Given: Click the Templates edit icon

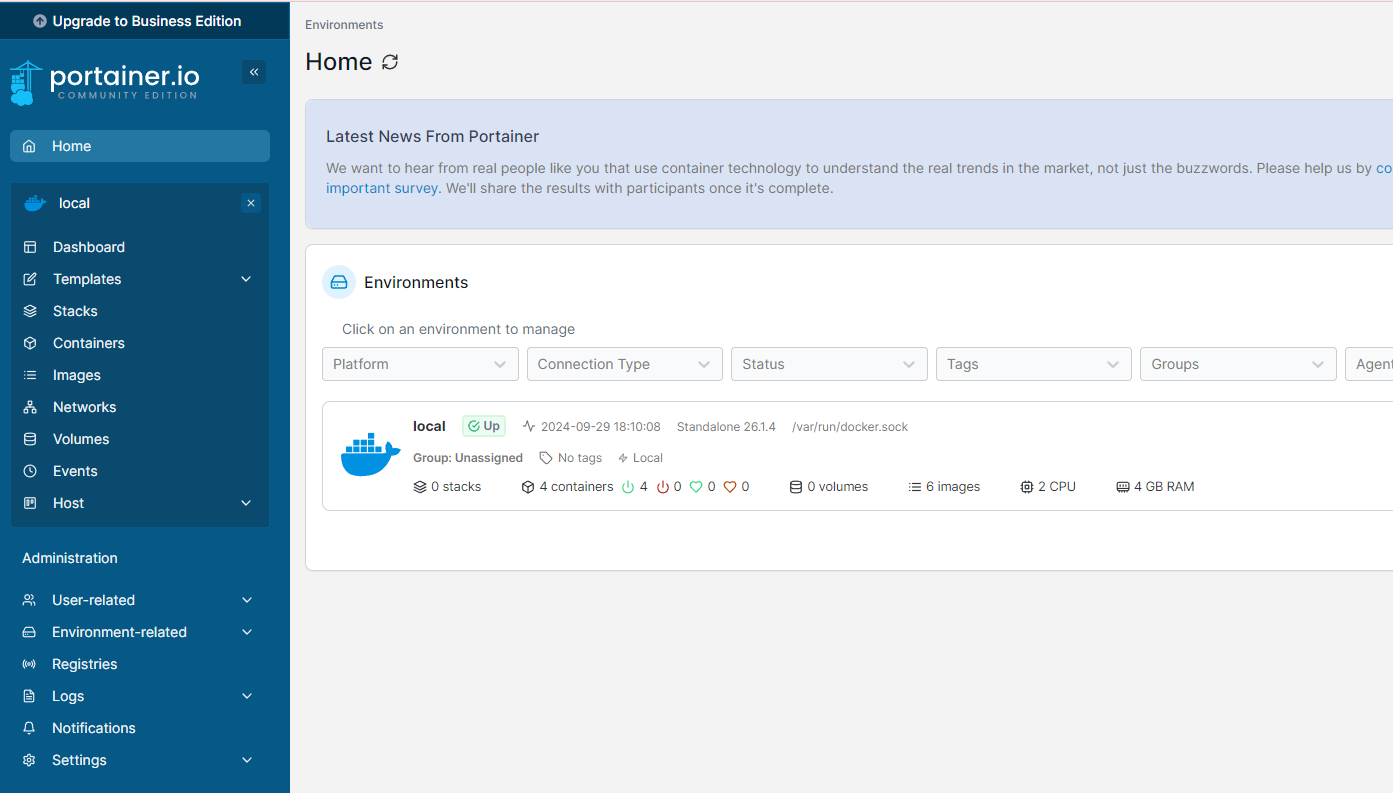Looking at the screenshot, I should tap(30, 279).
